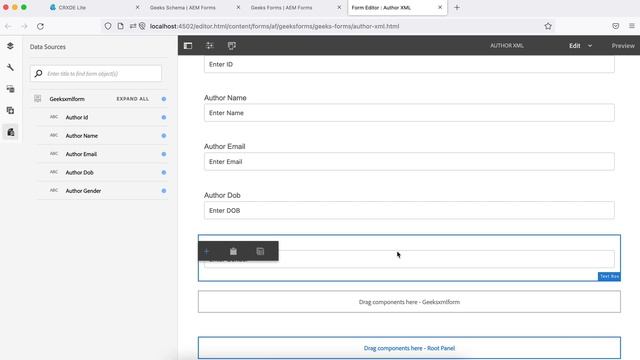The width and height of the screenshot is (640, 360).
Task: Click the browser back arrow
Action: [x=8, y=26]
